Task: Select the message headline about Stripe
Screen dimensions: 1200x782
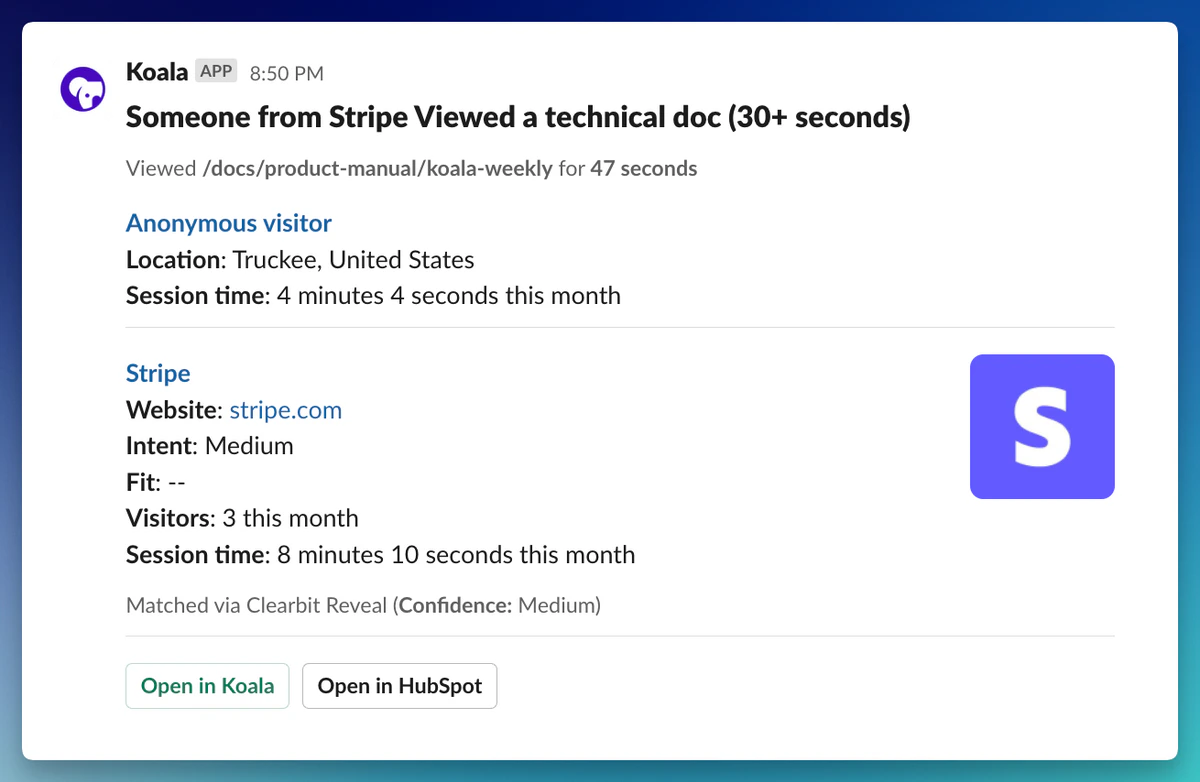Action: pyautogui.click(x=518, y=117)
